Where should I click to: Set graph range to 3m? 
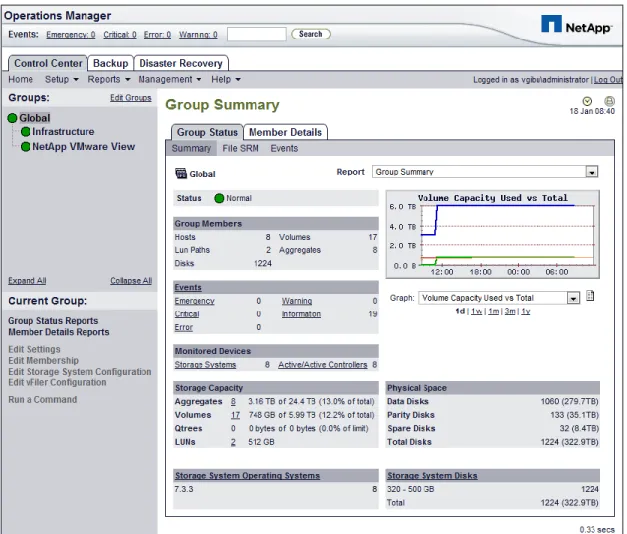pyautogui.click(x=510, y=311)
